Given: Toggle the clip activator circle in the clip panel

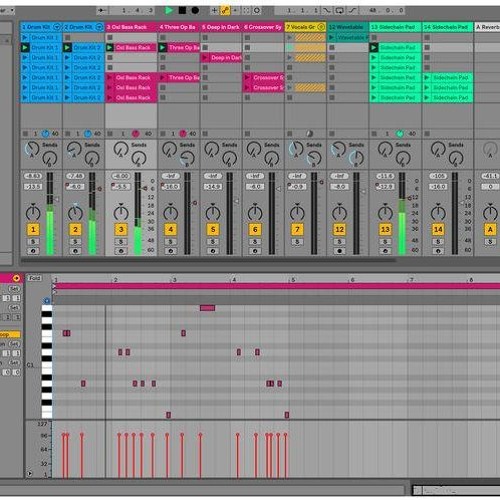Looking at the screenshot, I should click(x=16, y=278).
